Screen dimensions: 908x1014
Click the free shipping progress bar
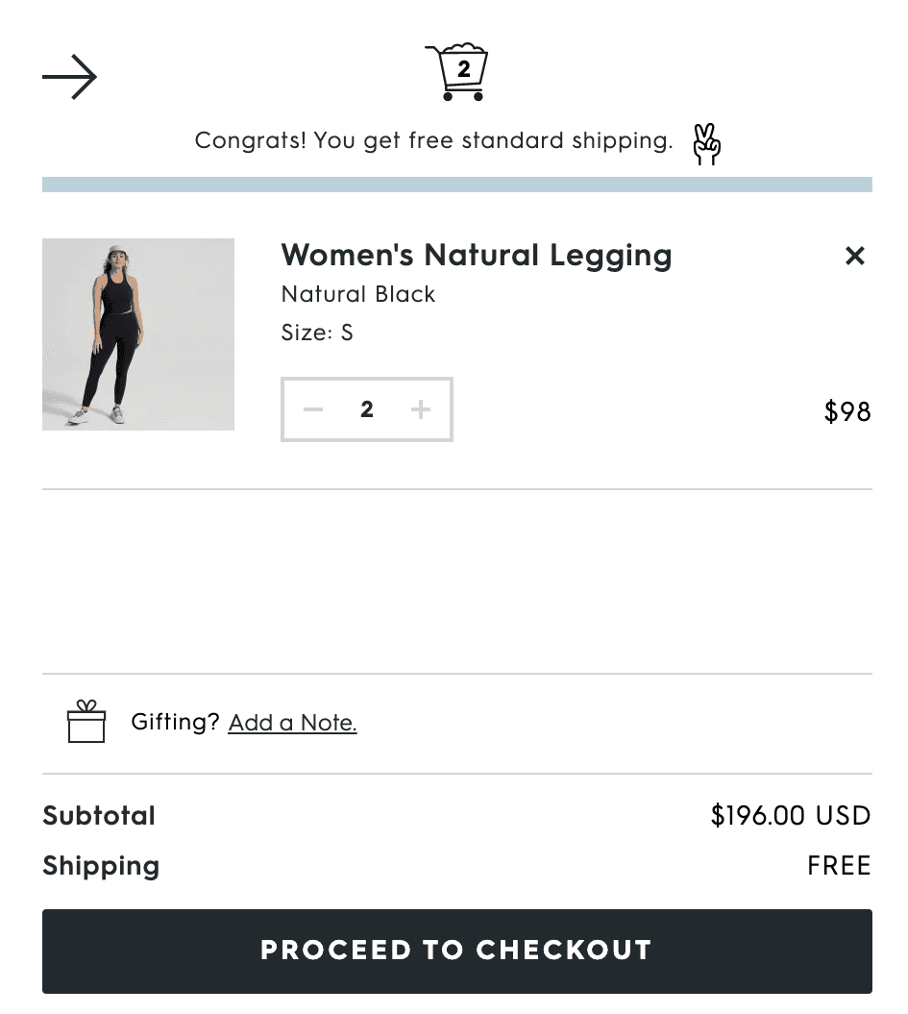(x=457, y=184)
